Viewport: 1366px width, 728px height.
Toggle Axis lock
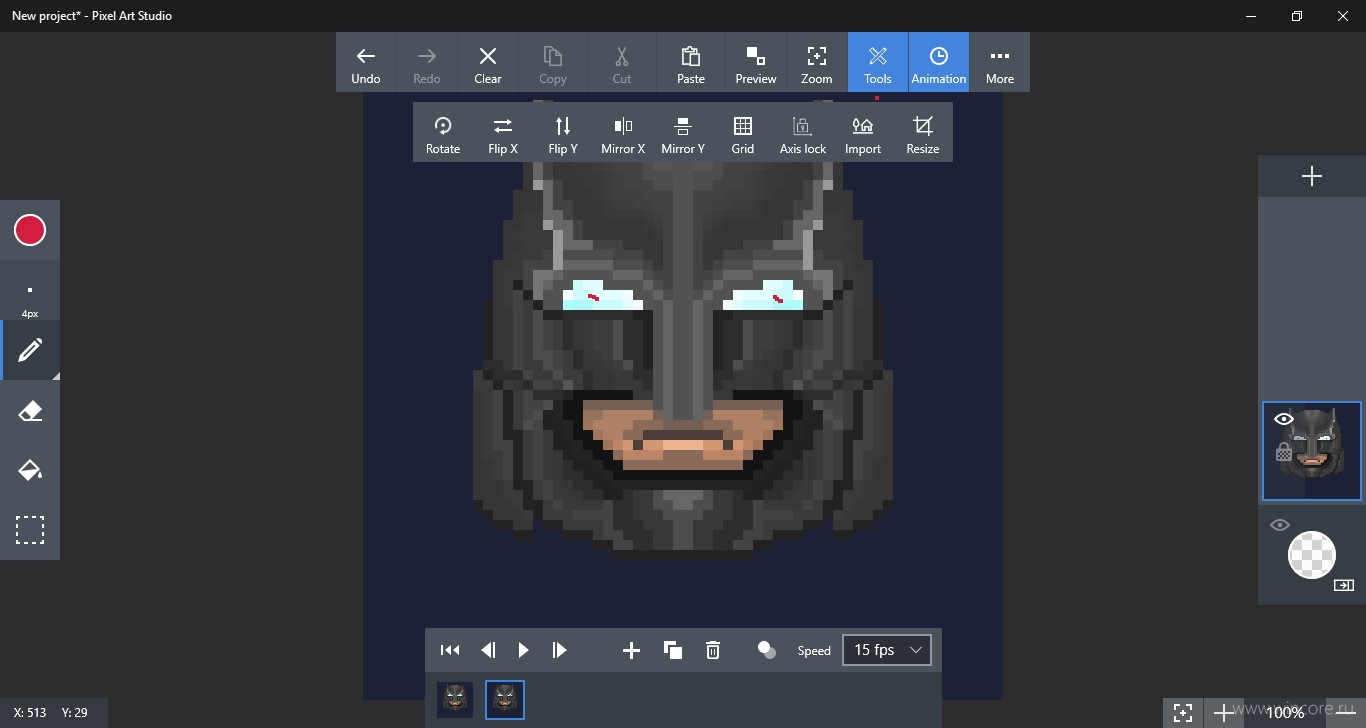pyautogui.click(x=803, y=132)
